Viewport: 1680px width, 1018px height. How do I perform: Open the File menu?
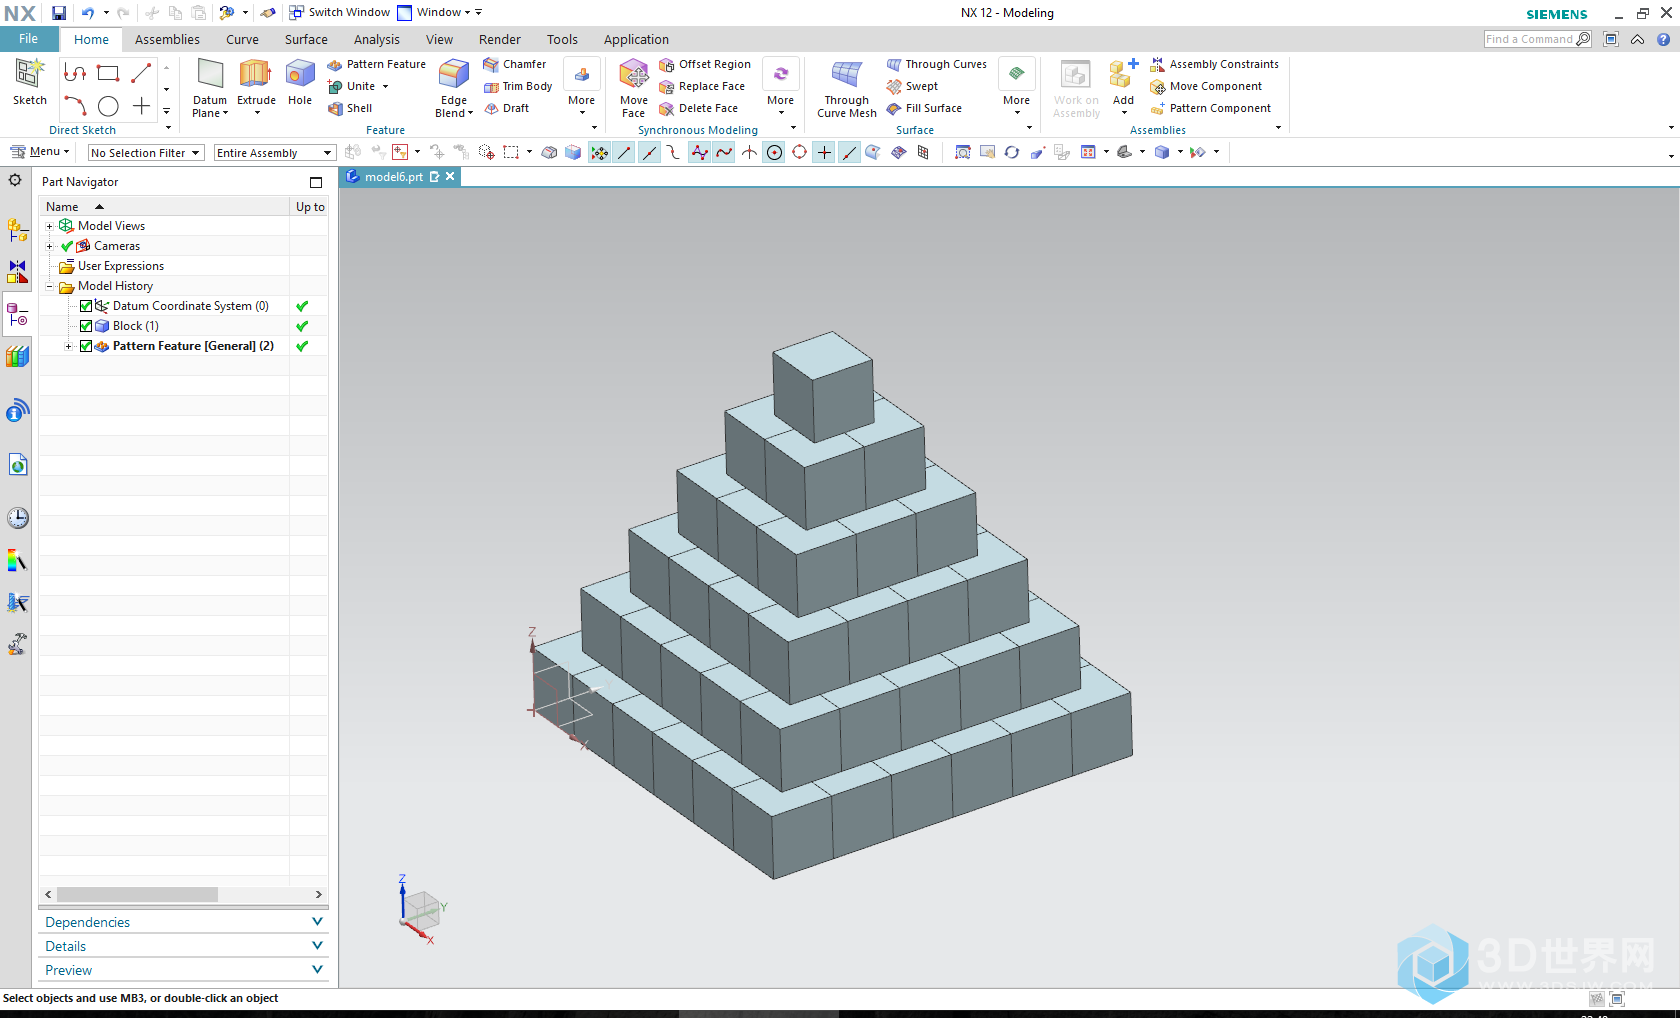[28, 39]
